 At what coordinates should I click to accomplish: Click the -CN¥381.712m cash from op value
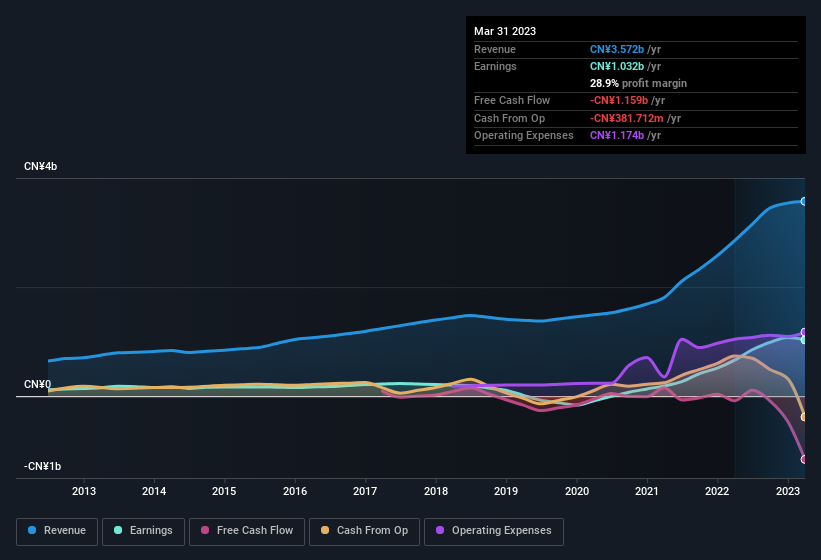[627, 118]
